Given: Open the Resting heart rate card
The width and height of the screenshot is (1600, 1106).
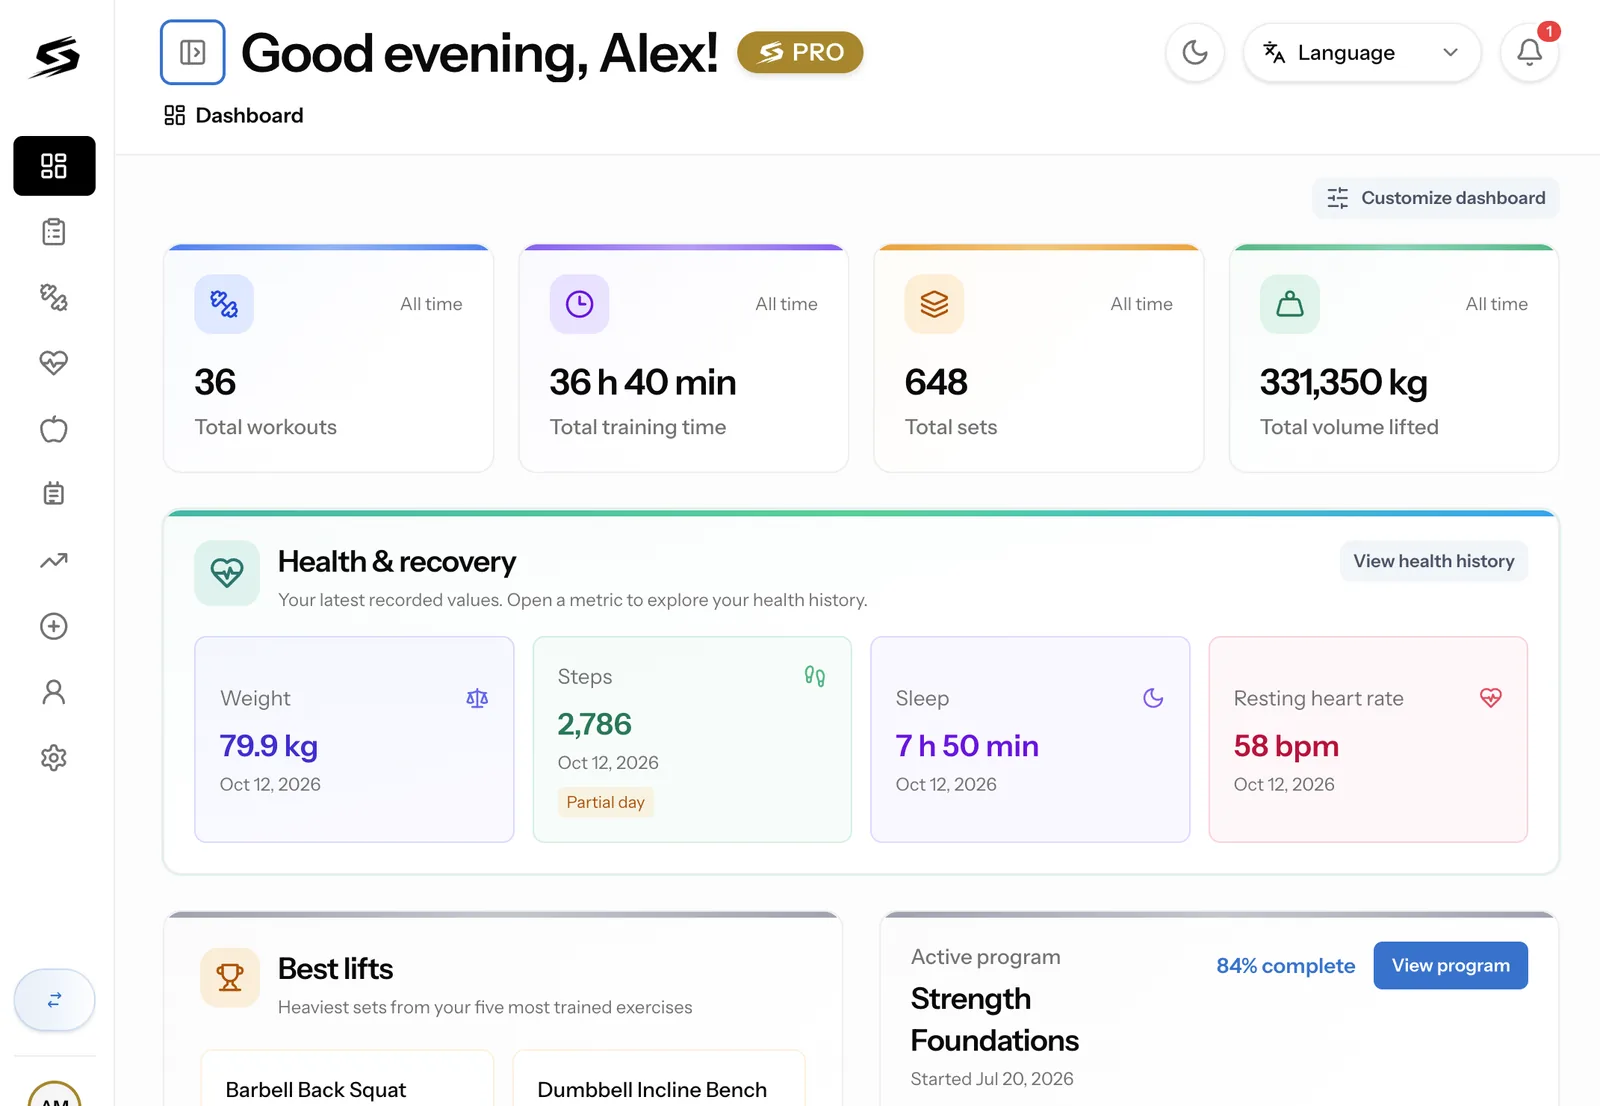Looking at the screenshot, I should (x=1368, y=739).
